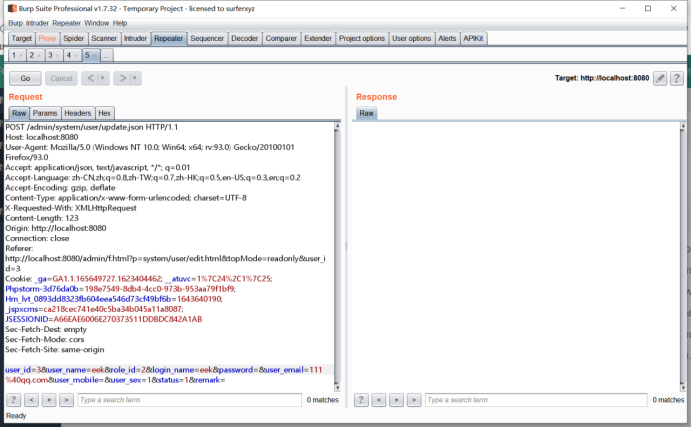Switch to the Proxy tab
Viewport: 692px width, 428px height.
point(47,38)
